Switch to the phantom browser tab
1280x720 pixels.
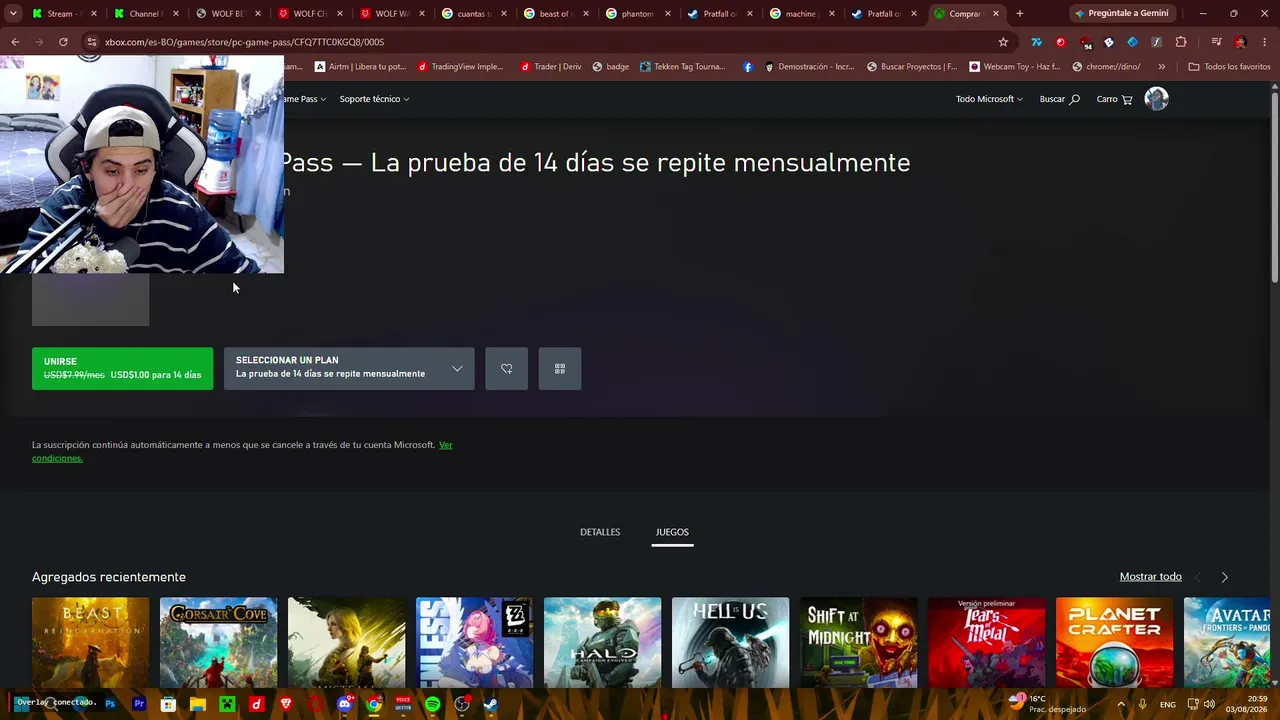pos(639,14)
